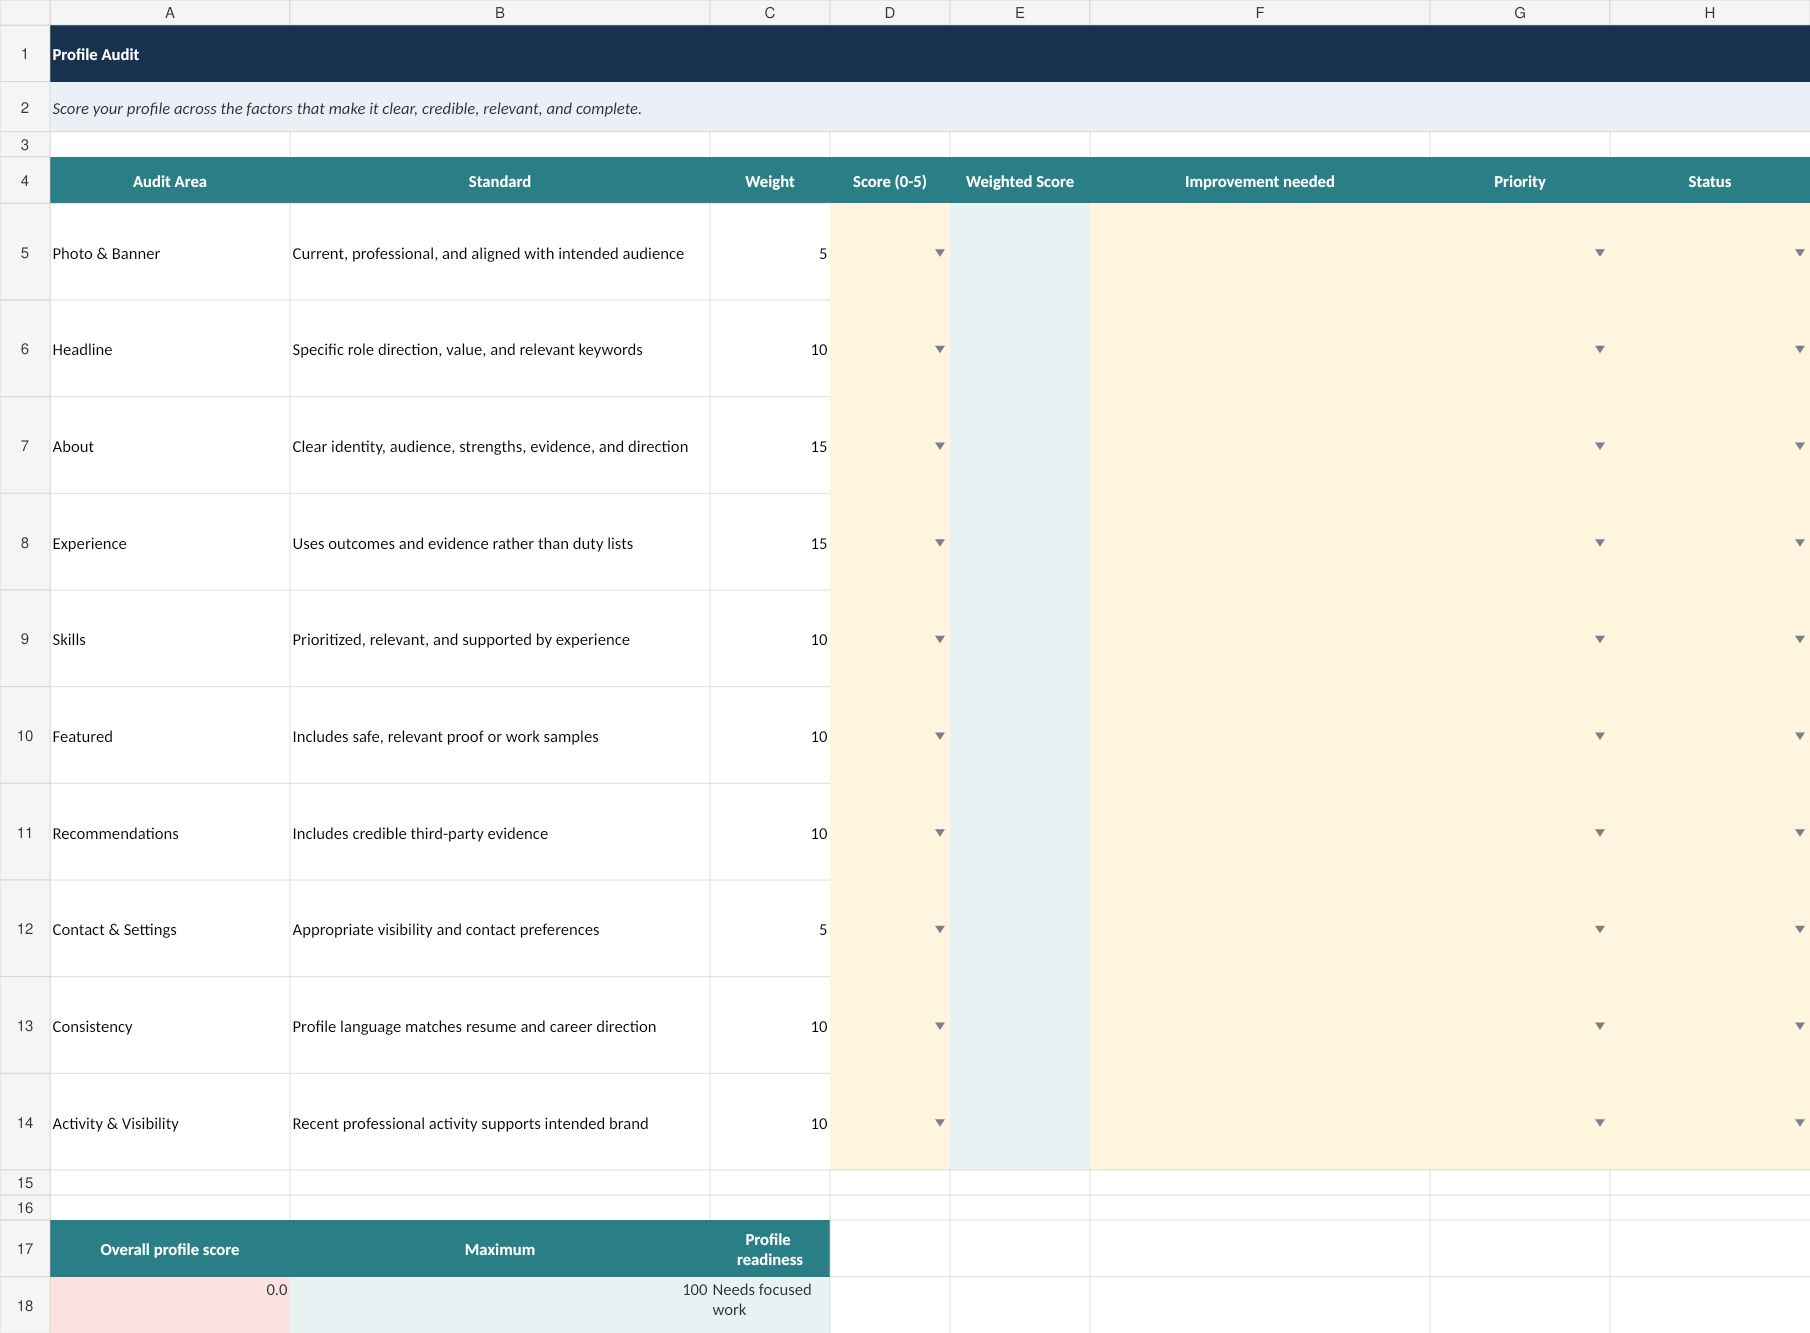Open Status dropdown in Featured row

coord(1800,736)
